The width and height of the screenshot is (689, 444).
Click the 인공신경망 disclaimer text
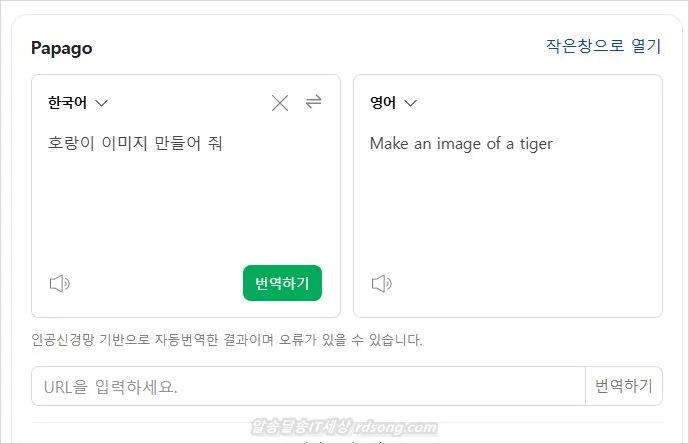click(x=227, y=340)
